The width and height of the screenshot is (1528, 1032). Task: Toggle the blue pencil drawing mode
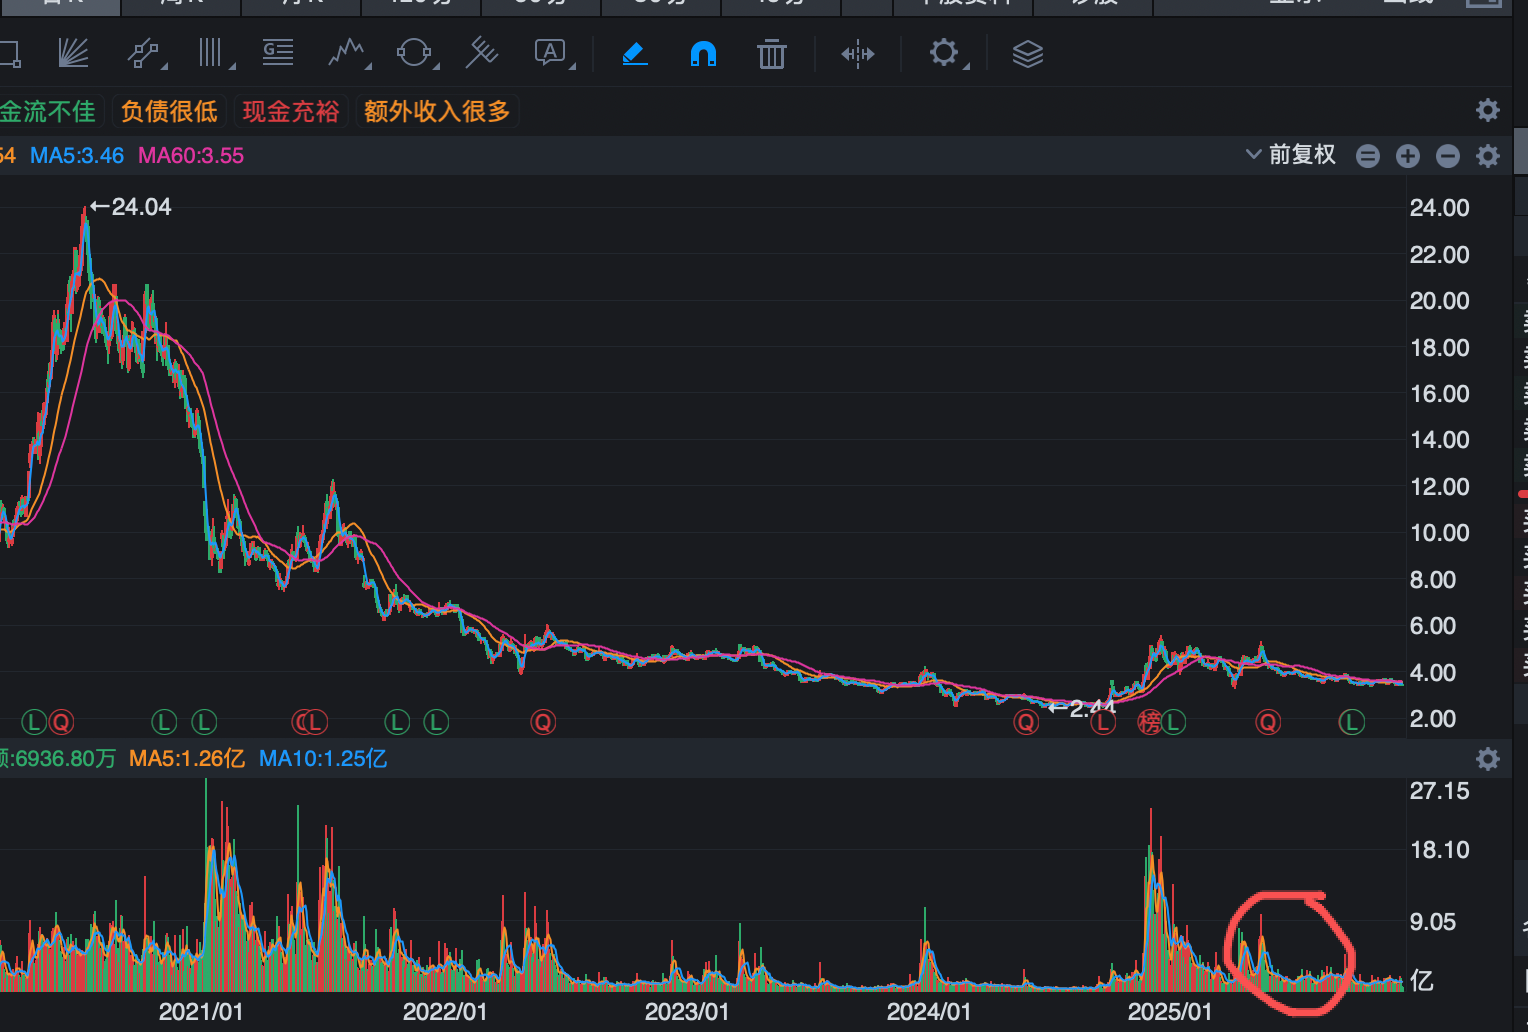click(x=635, y=53)
